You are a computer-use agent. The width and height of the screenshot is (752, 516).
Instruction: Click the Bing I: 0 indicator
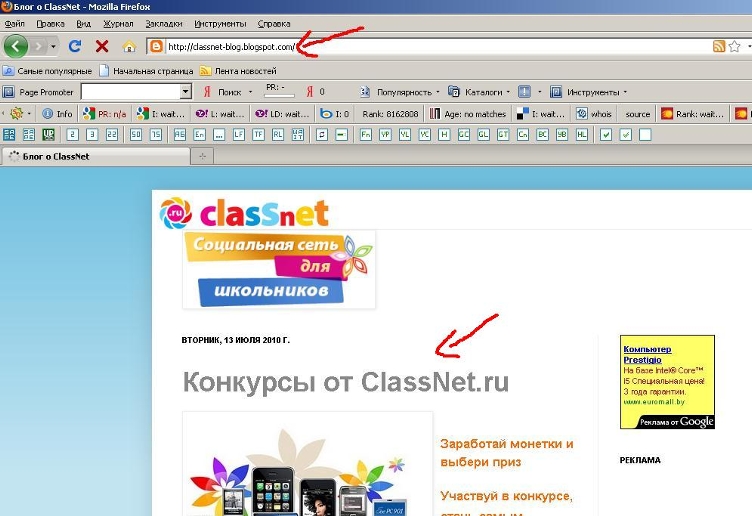click(x=335, y=114)
